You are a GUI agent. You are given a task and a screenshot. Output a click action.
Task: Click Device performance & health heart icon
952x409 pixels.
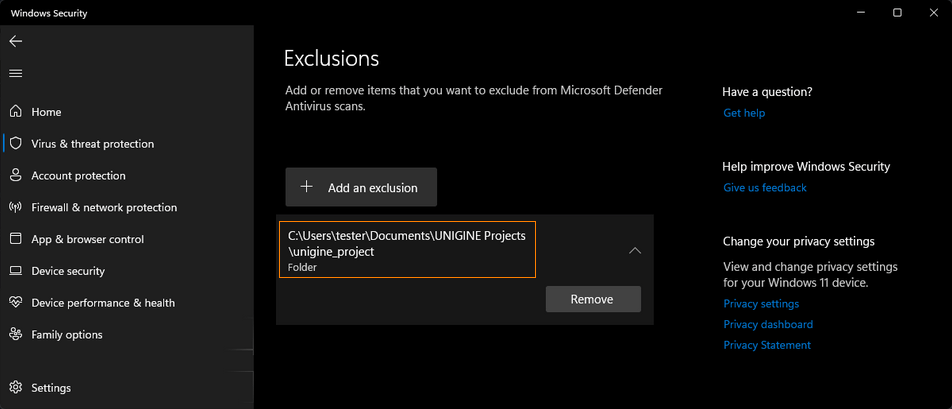tap(15, 302)
